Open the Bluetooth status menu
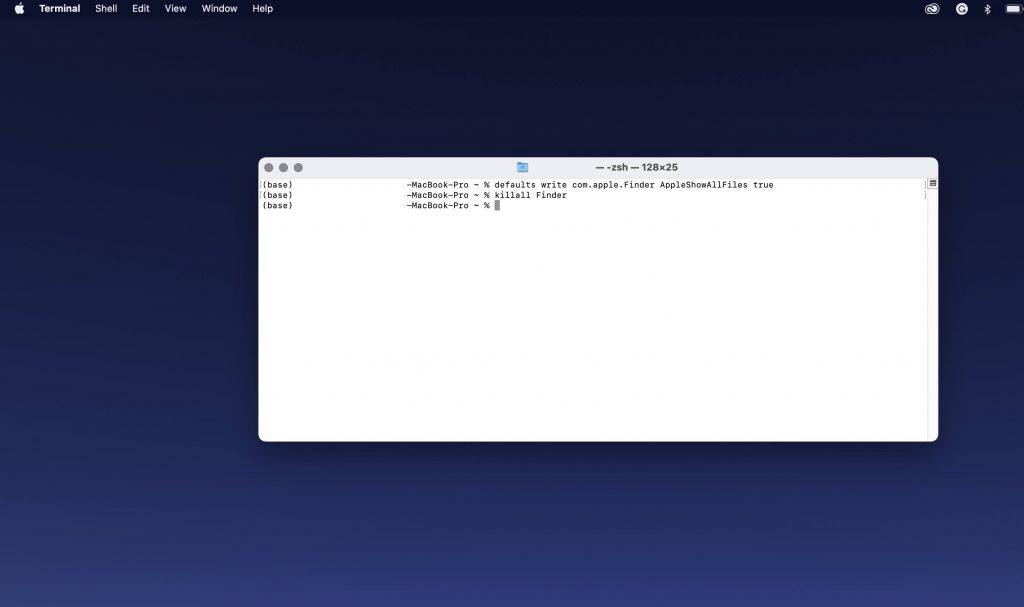 click(x=987, y=8)
